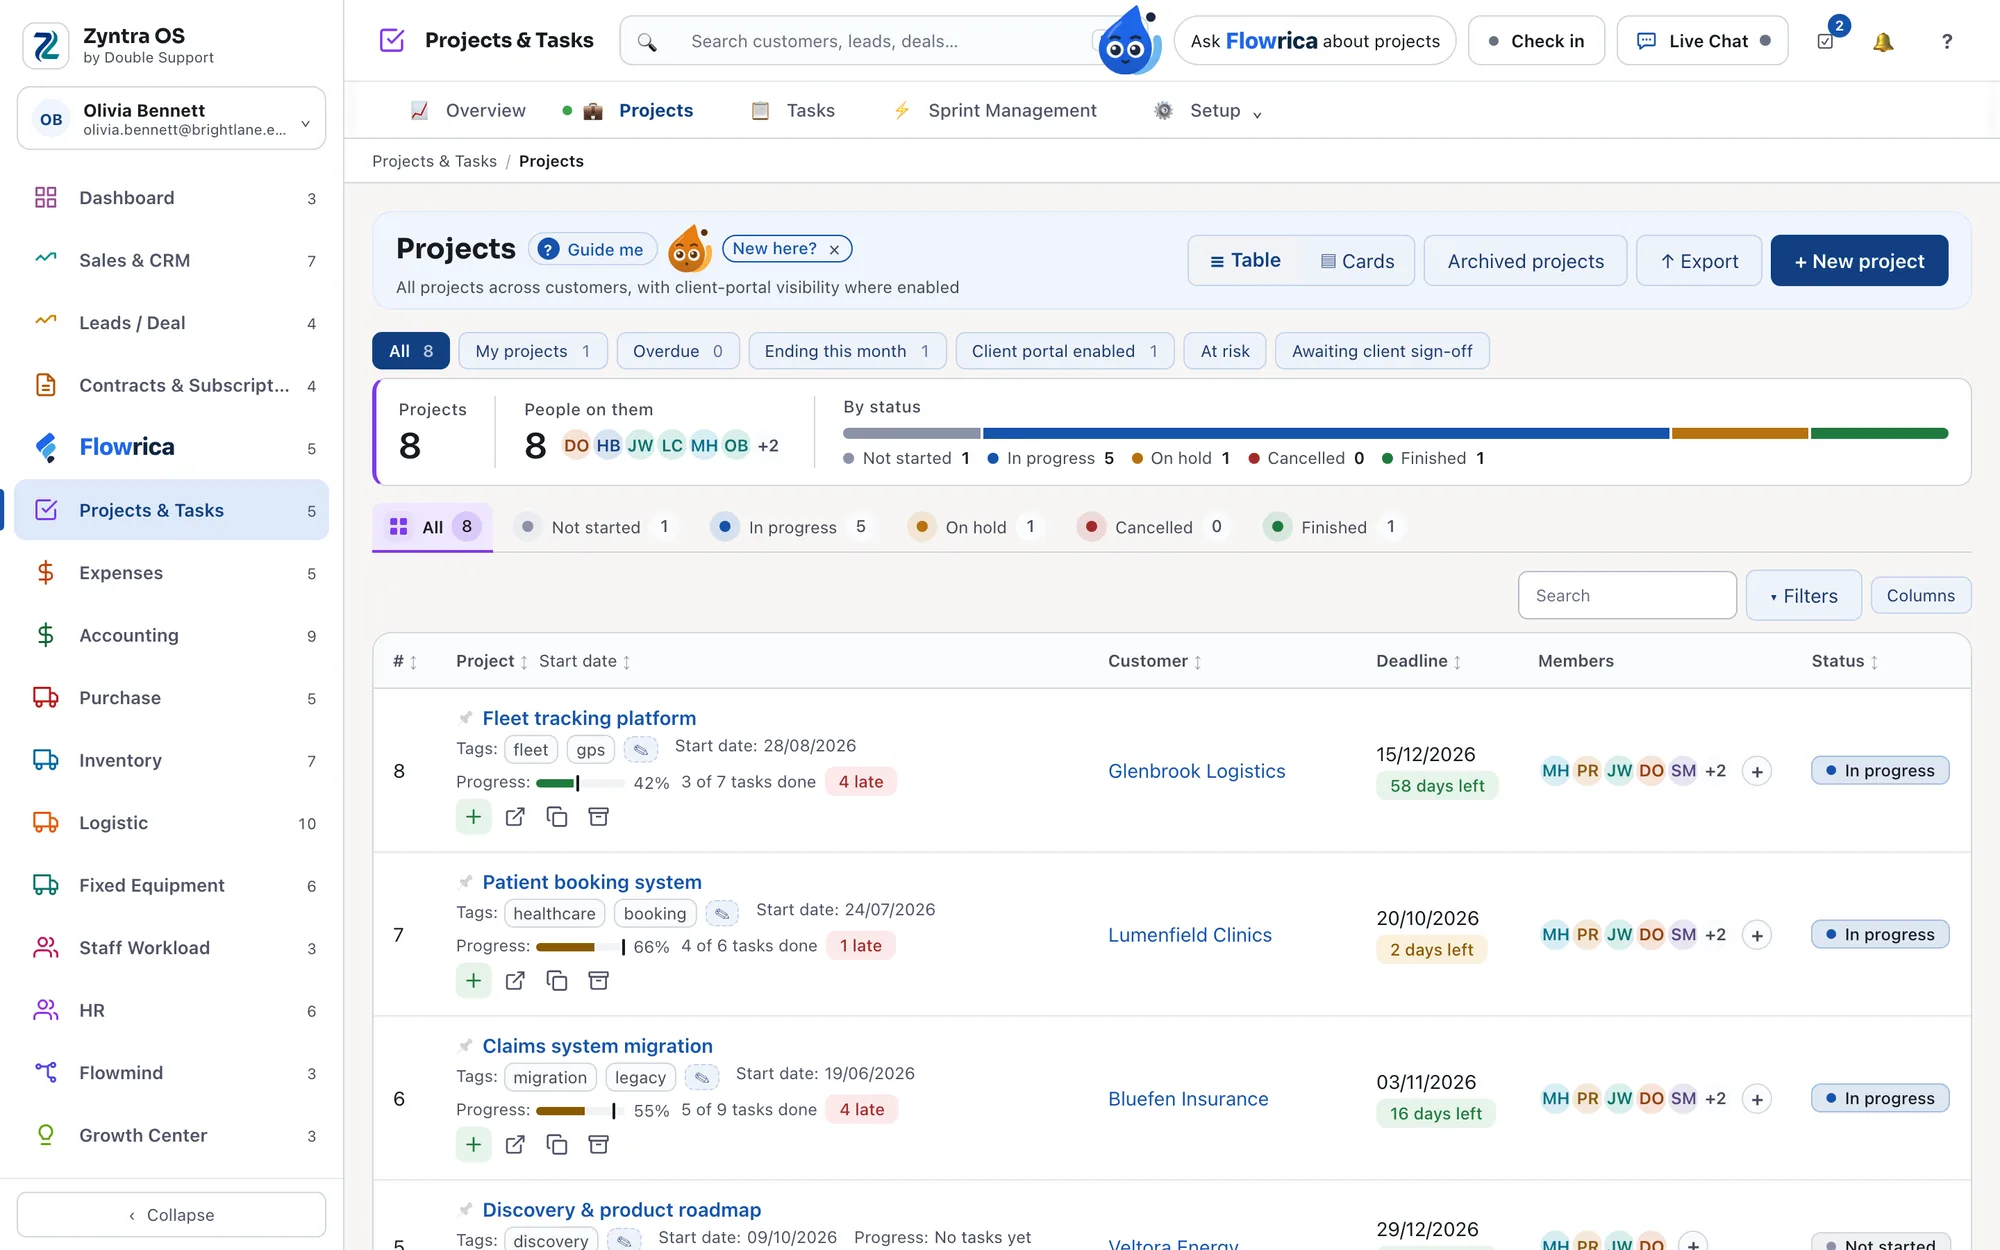Viewport: 2000px width, 1250px height.
Task: Expand the Setup menu
Action: pyautogui.click(x=1208, y=111)
